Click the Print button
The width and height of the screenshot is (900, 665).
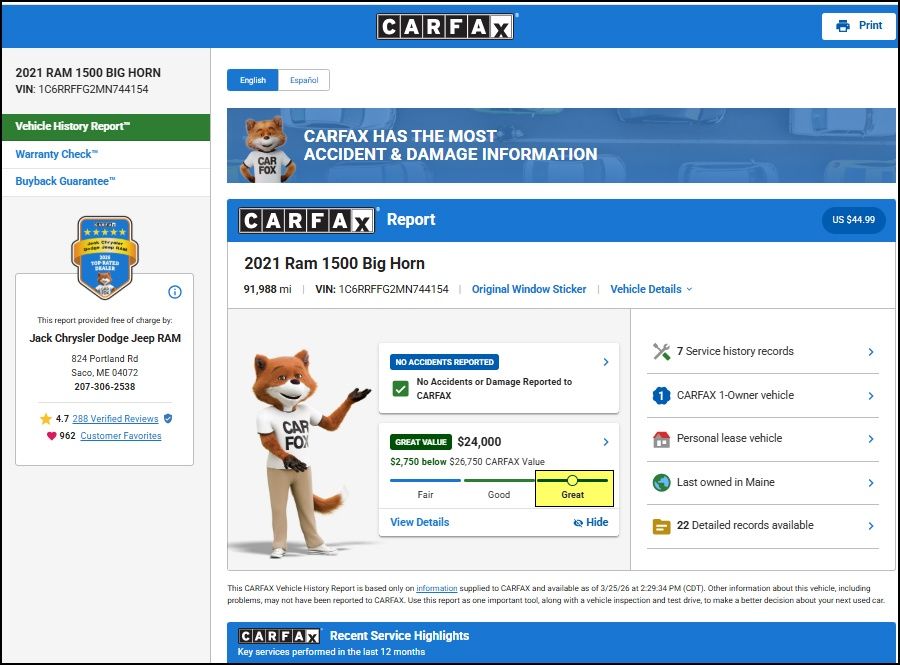coord(859,26)
